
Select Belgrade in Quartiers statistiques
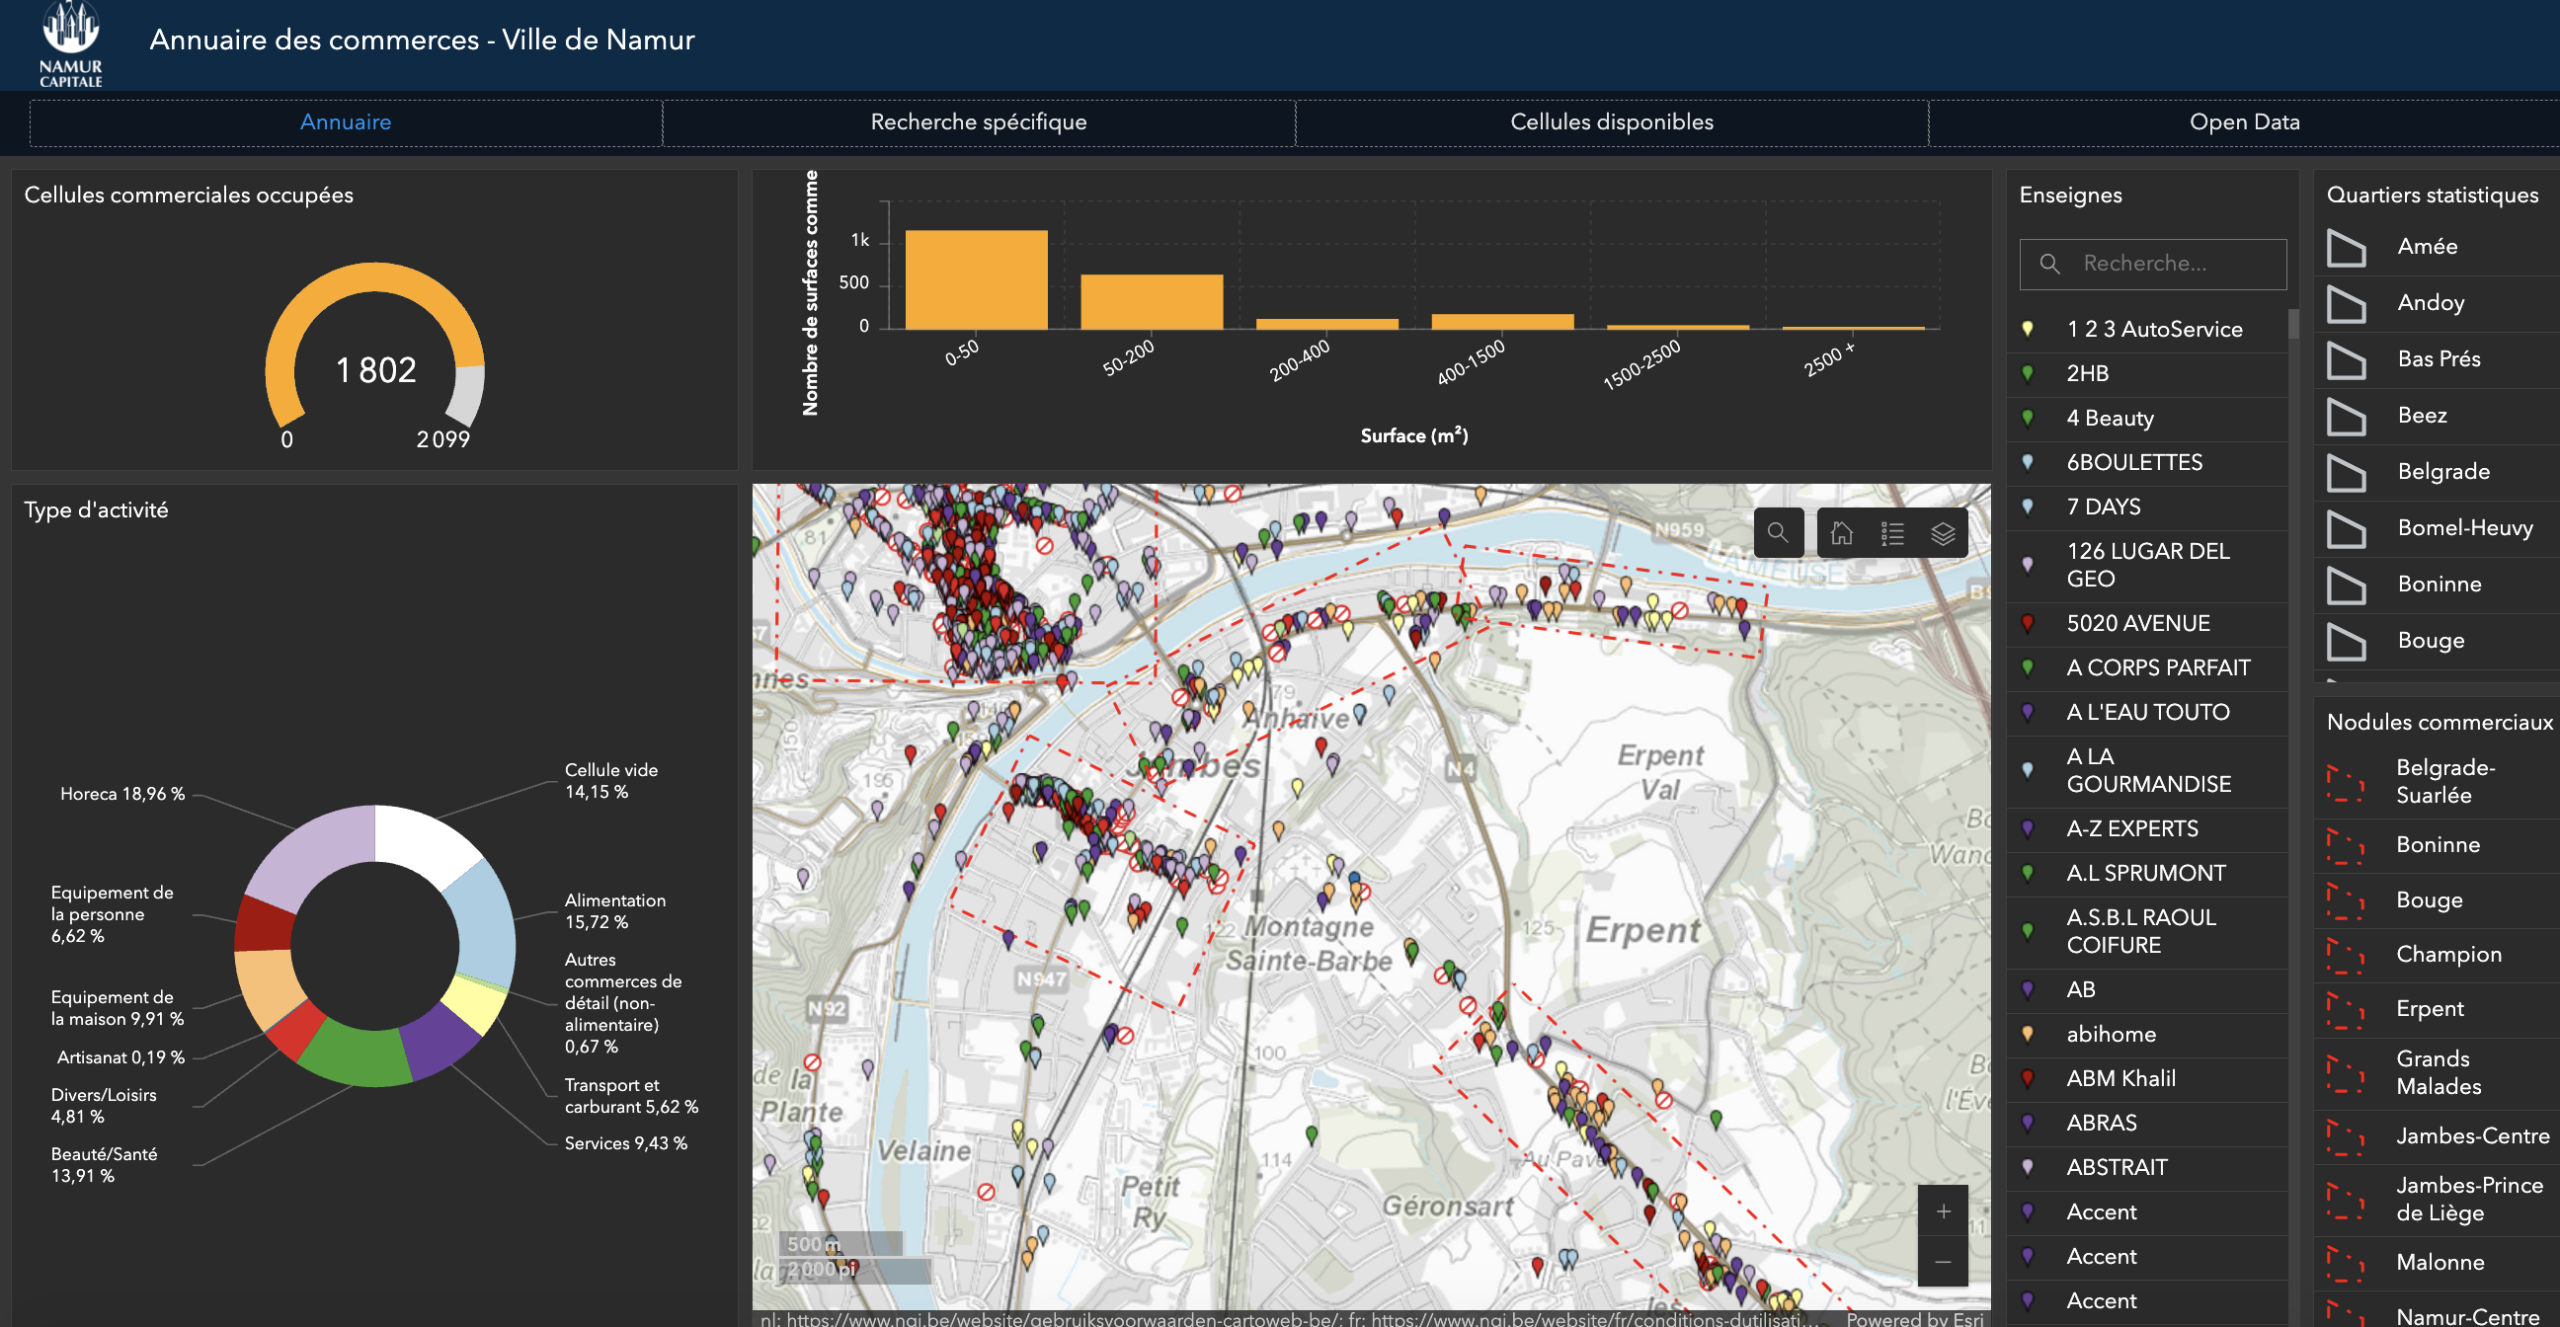click(2442, 471)
